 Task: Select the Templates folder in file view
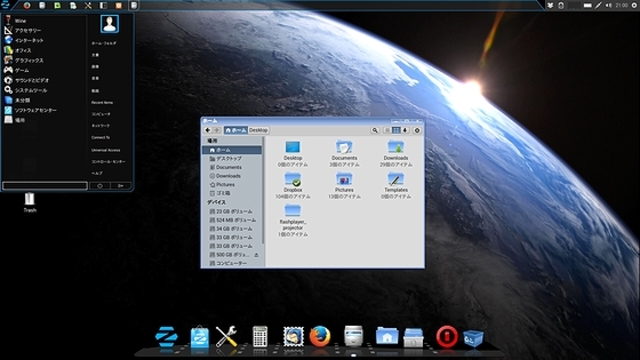pyautogui.click(x=396, y=185)
